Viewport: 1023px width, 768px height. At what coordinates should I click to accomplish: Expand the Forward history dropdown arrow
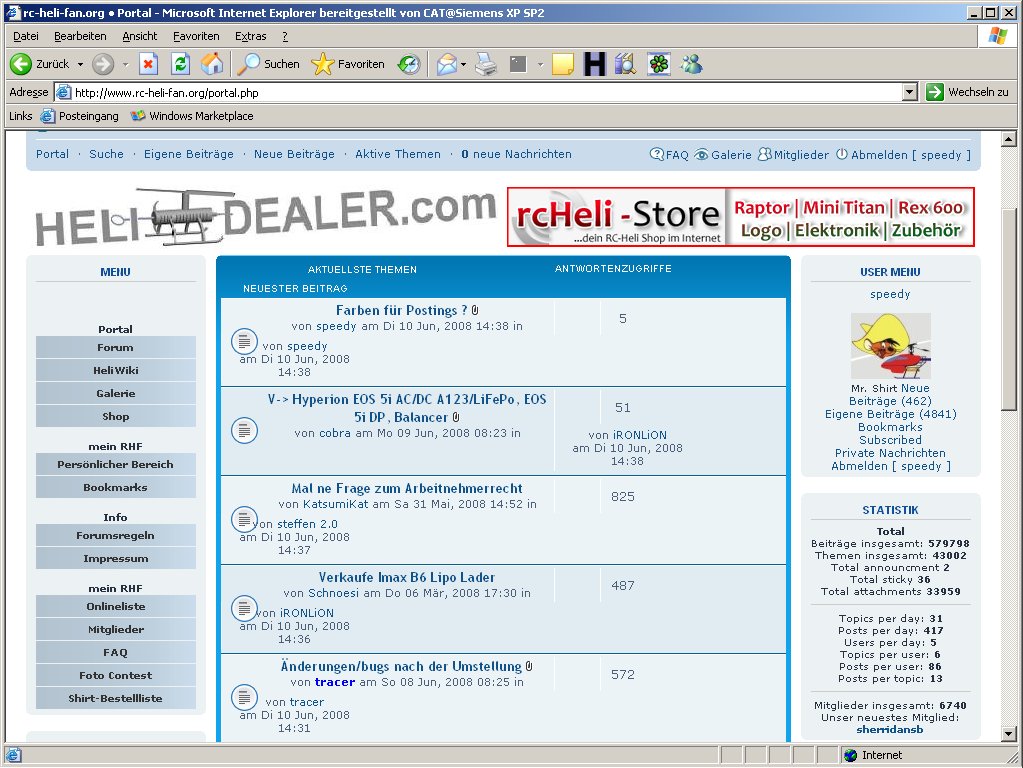point(125,65)
